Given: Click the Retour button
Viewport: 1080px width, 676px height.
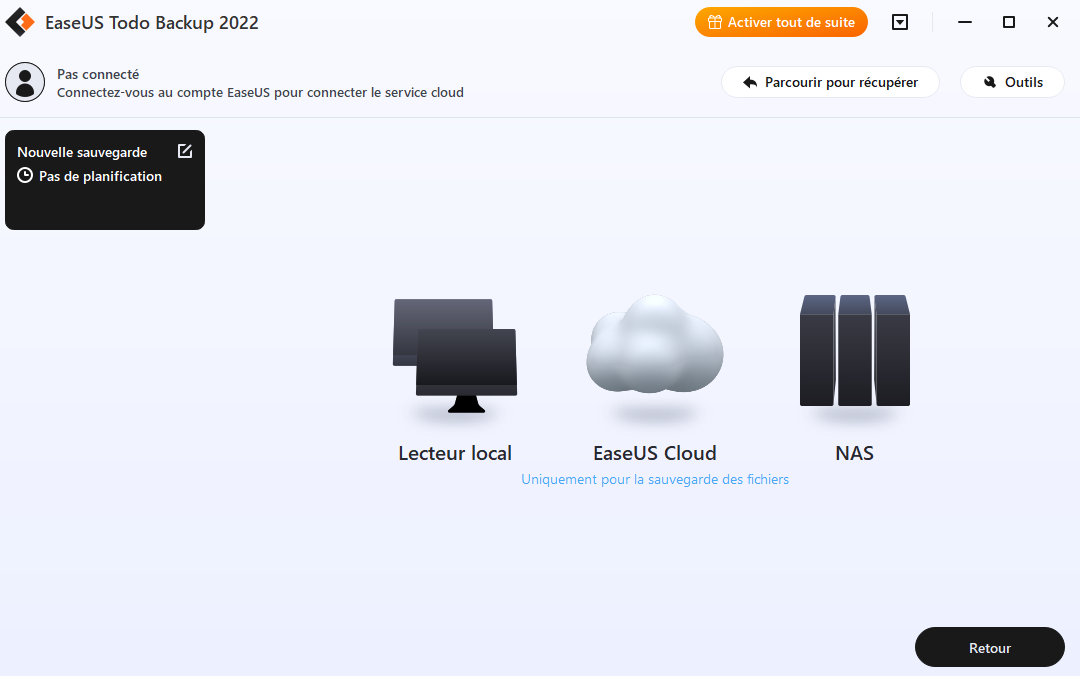Looking at the screenshot, I should 990,647.
